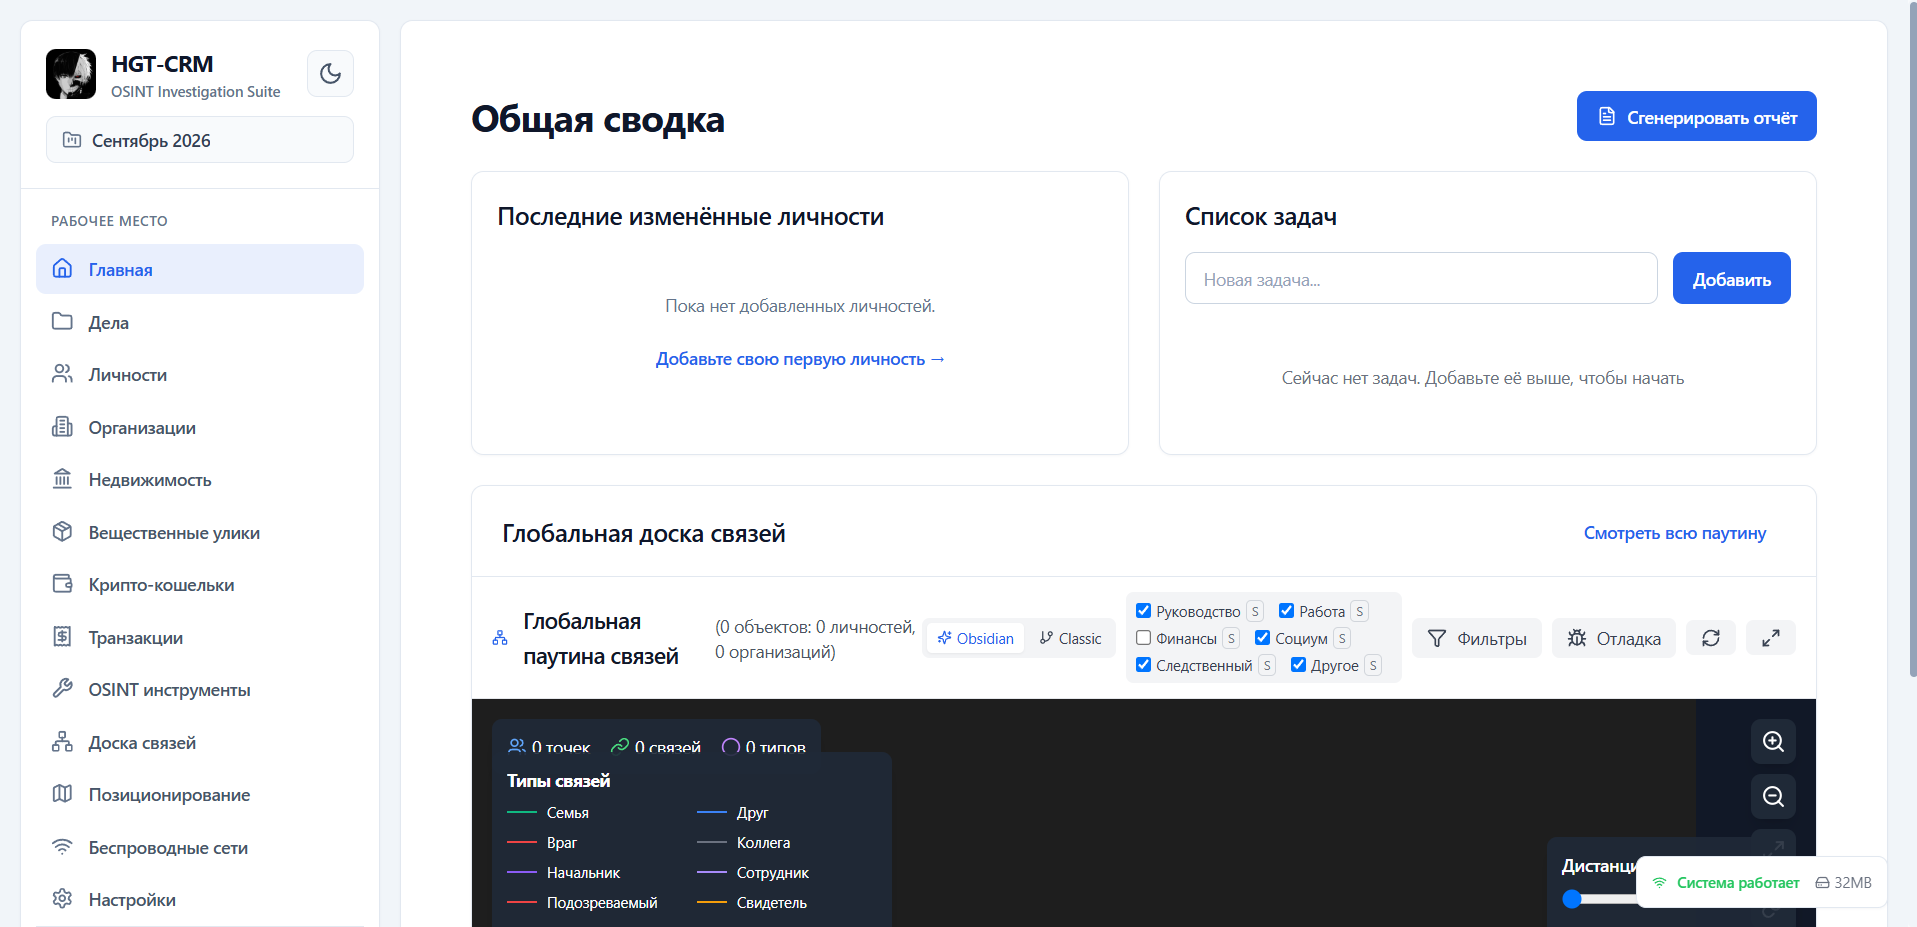
Task: Click the Крипто-кошельки wallet icon
Action: click(x=62, y=584)
